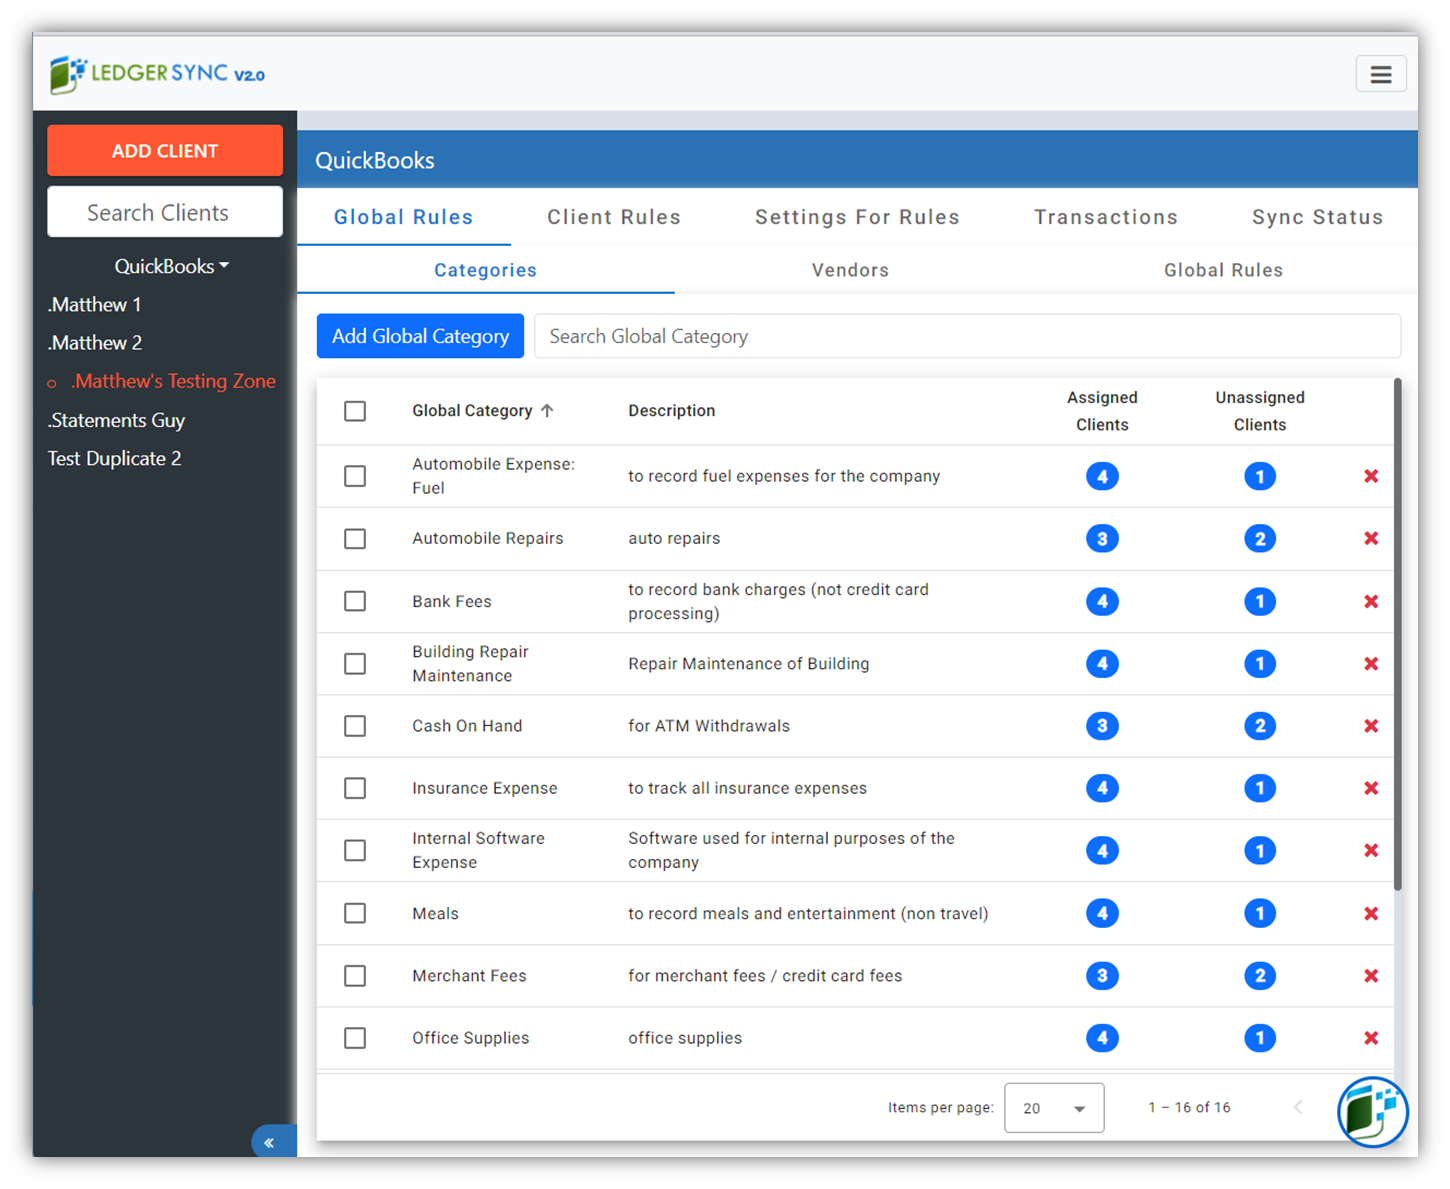
Task: Select the Insurance Expense checkbox
Action: click(355, 788)
